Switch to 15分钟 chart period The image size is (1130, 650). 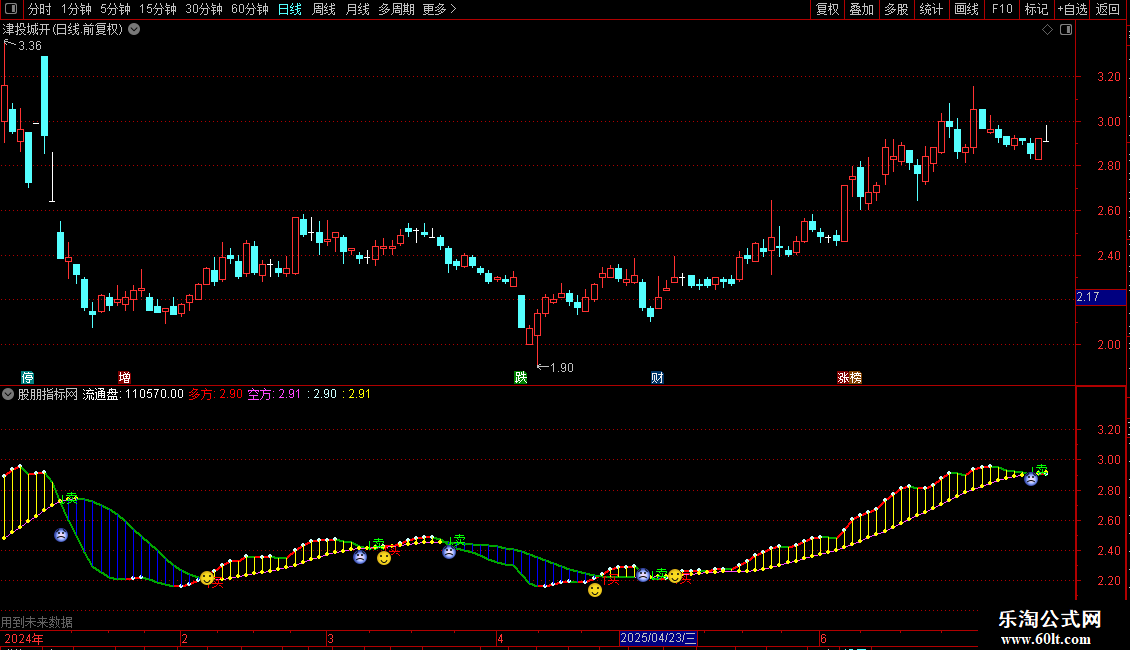coord(158,9)
